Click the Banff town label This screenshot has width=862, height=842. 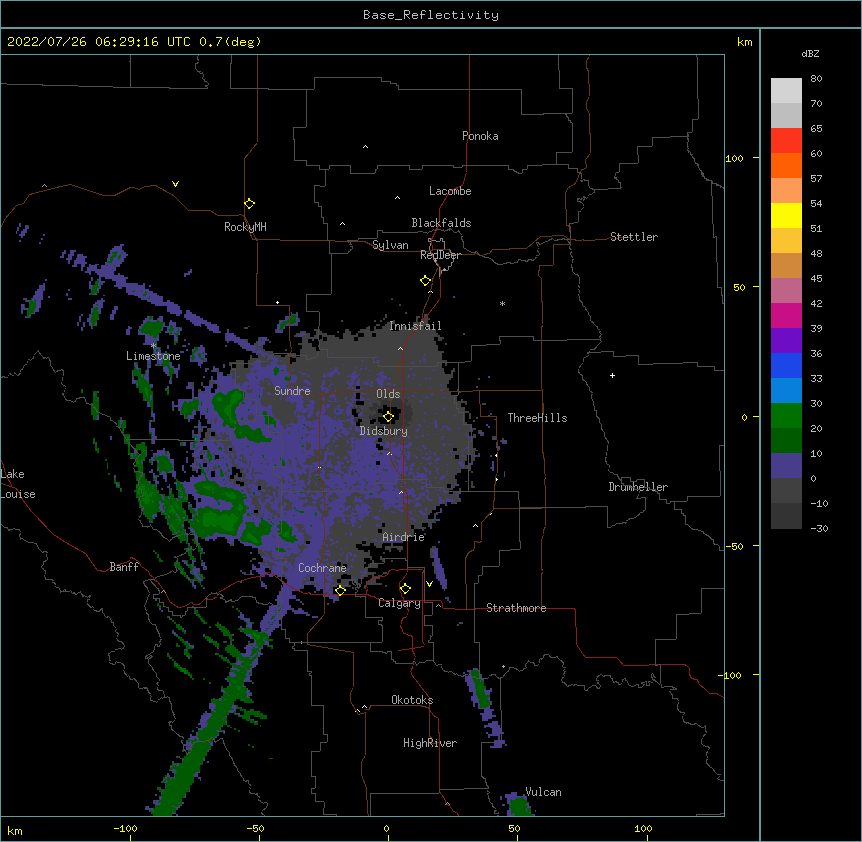click(124, 567)
